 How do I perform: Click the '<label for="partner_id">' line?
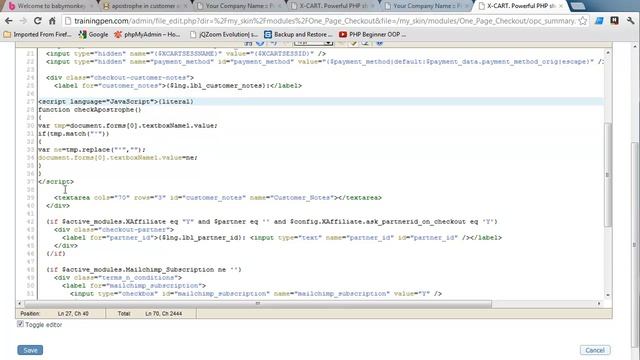click(282, 238)
